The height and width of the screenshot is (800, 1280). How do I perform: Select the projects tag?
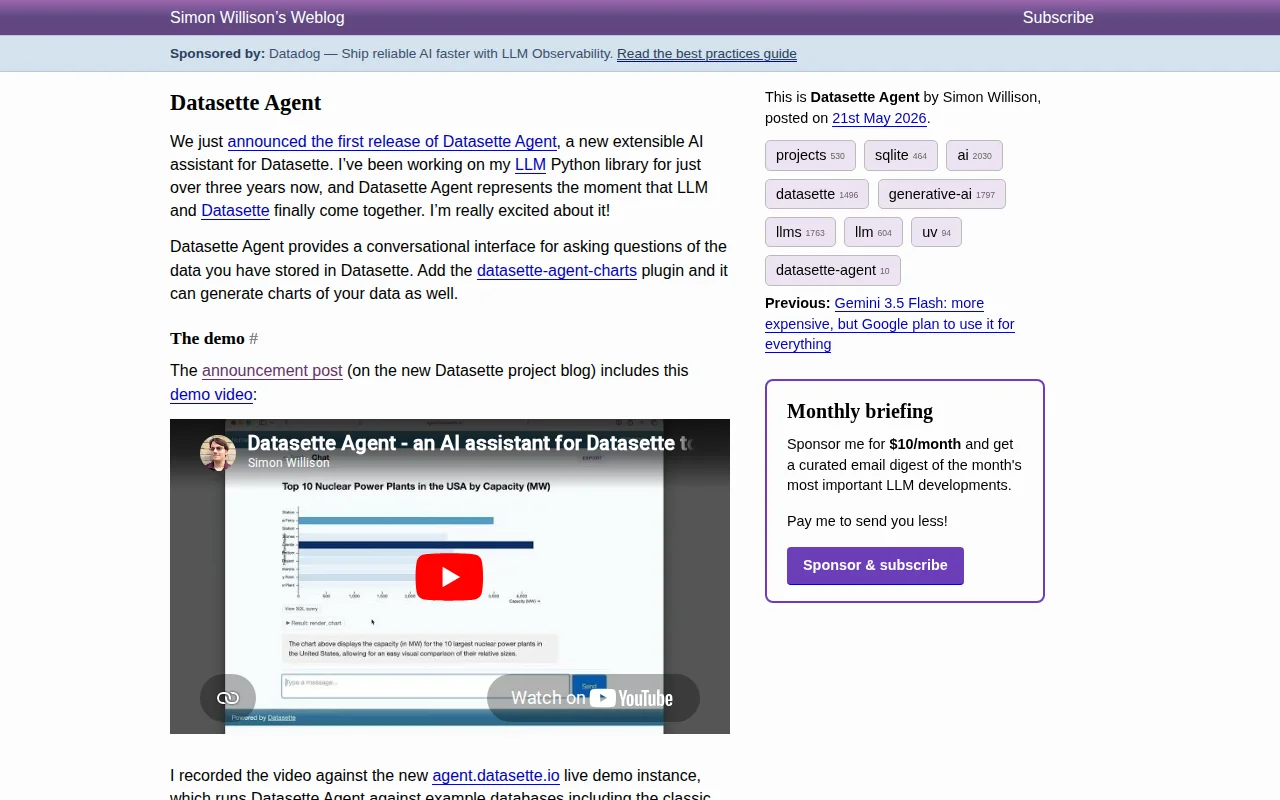pyautogui.click(x=810, y=155)
